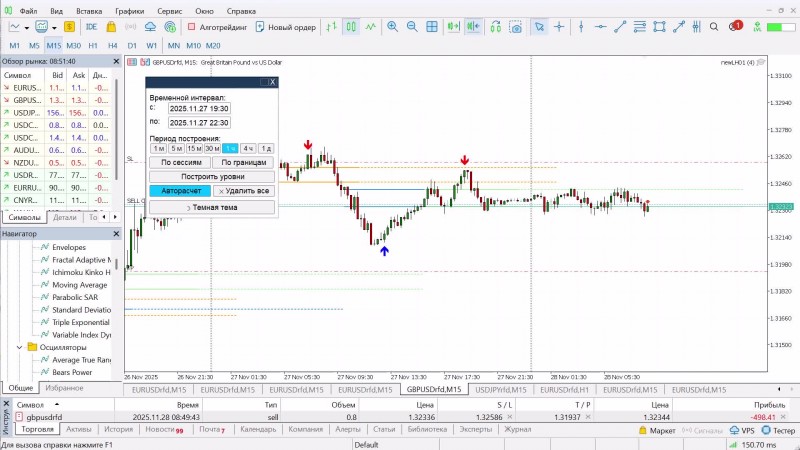Open the MetaEditor IDE icon
Screen dimensions: 800x450
(x=91, y=27)
